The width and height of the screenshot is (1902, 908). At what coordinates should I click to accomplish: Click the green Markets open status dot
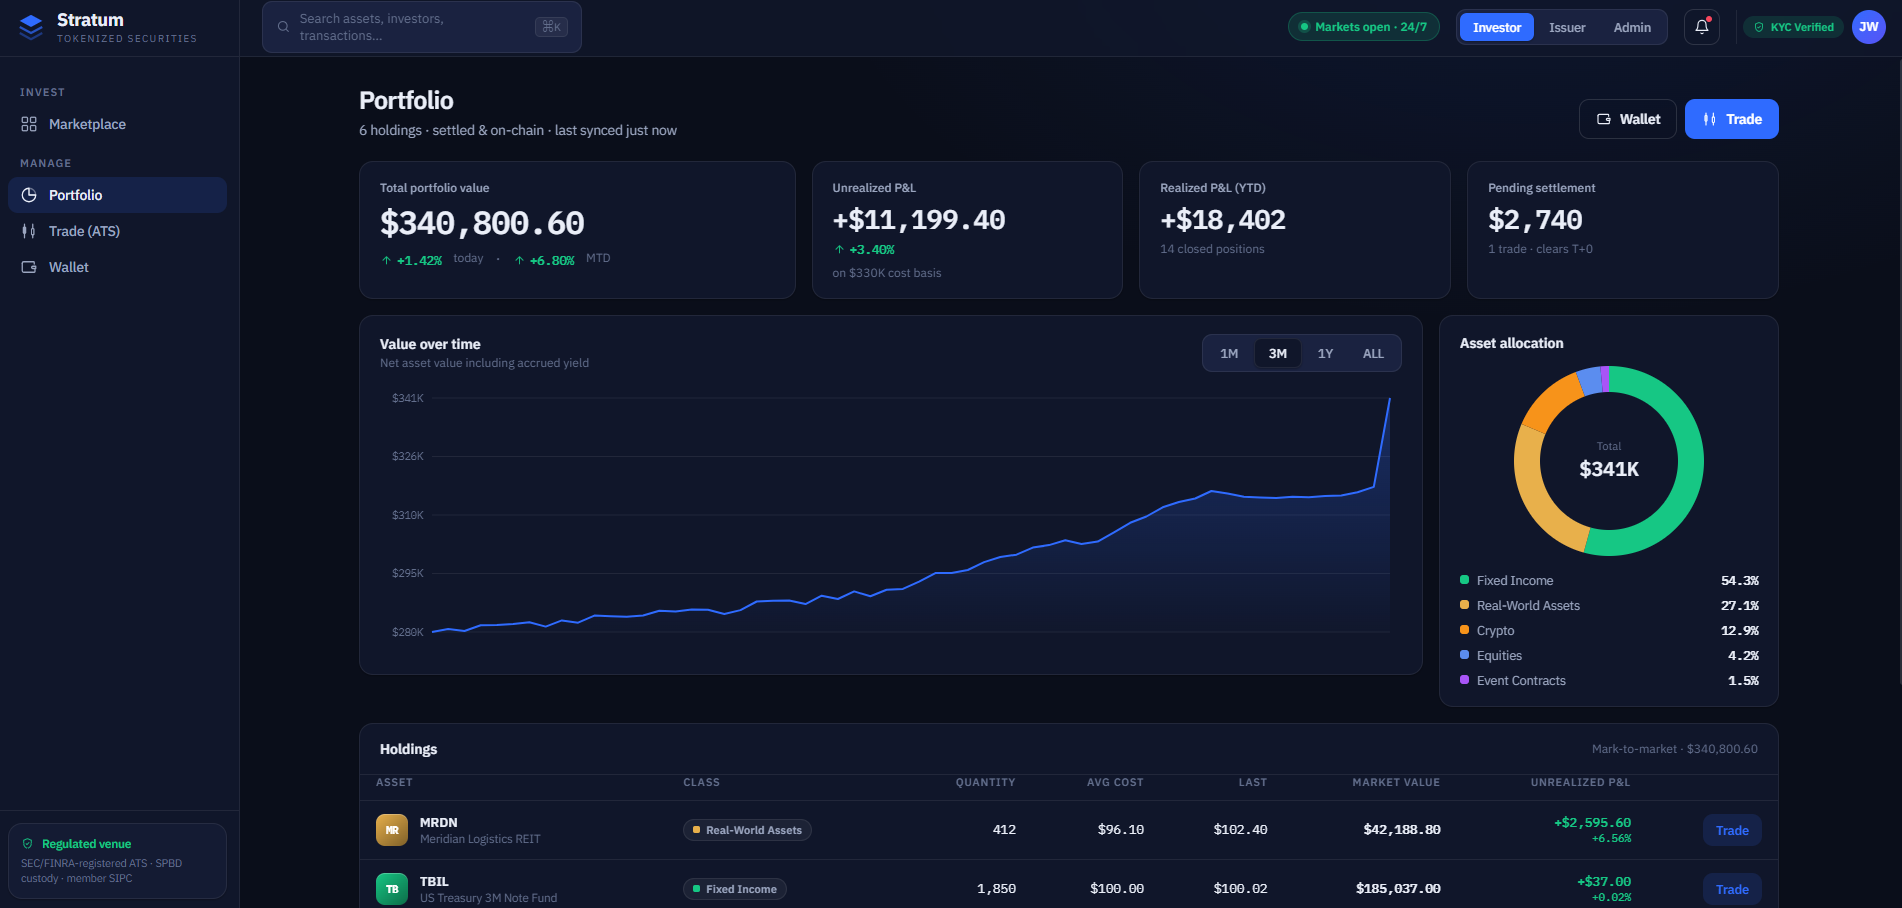[1304, 27]
